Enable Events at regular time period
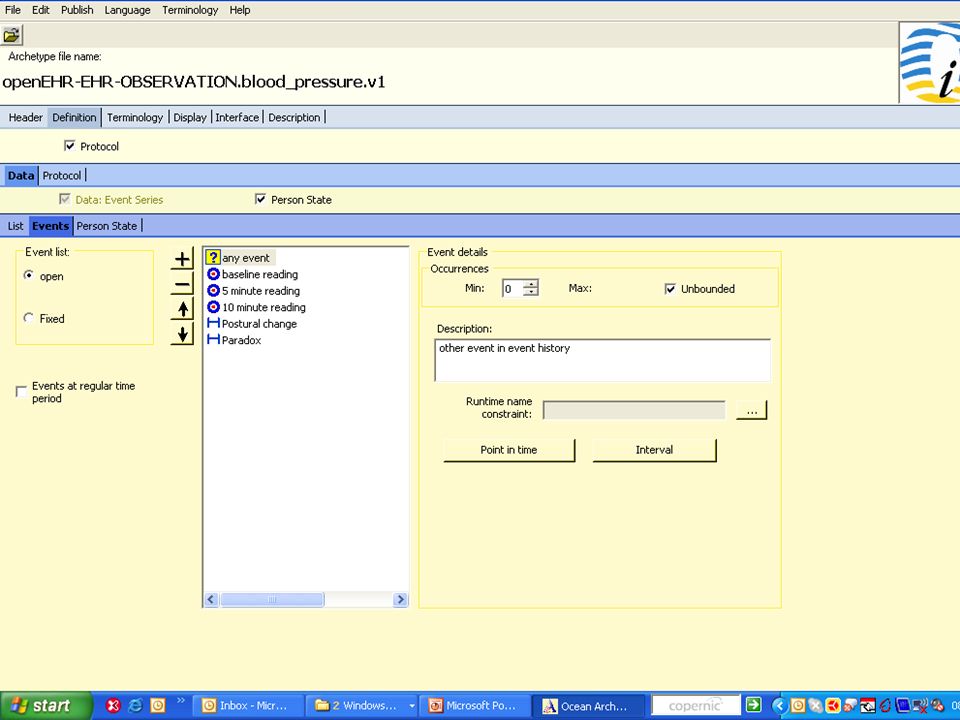 point(21,391)
